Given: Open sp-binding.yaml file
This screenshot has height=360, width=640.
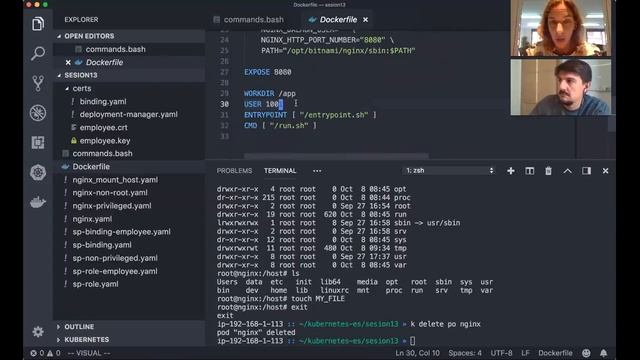Looking at the screenshot, I should pyautogui.click(x=102, y=245).
